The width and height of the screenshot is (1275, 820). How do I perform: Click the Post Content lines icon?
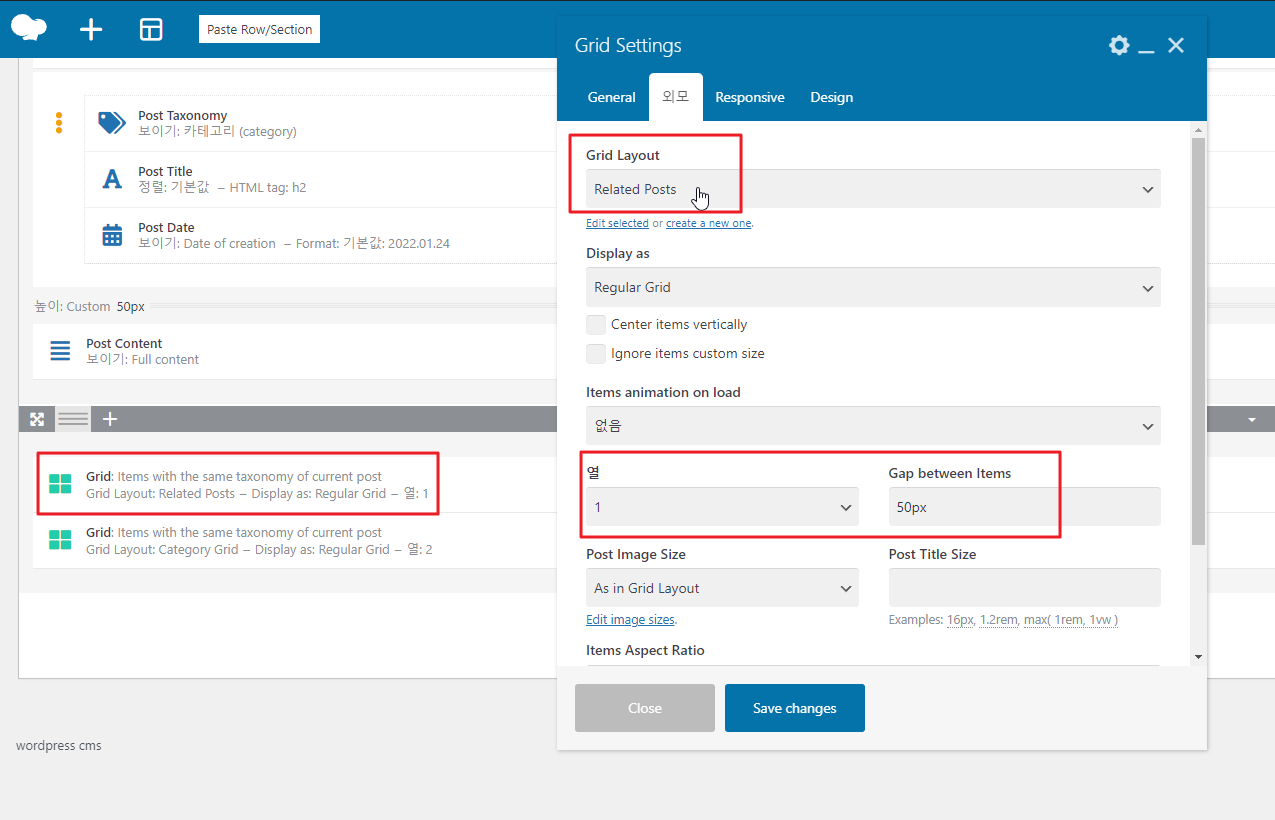[60, 351]
